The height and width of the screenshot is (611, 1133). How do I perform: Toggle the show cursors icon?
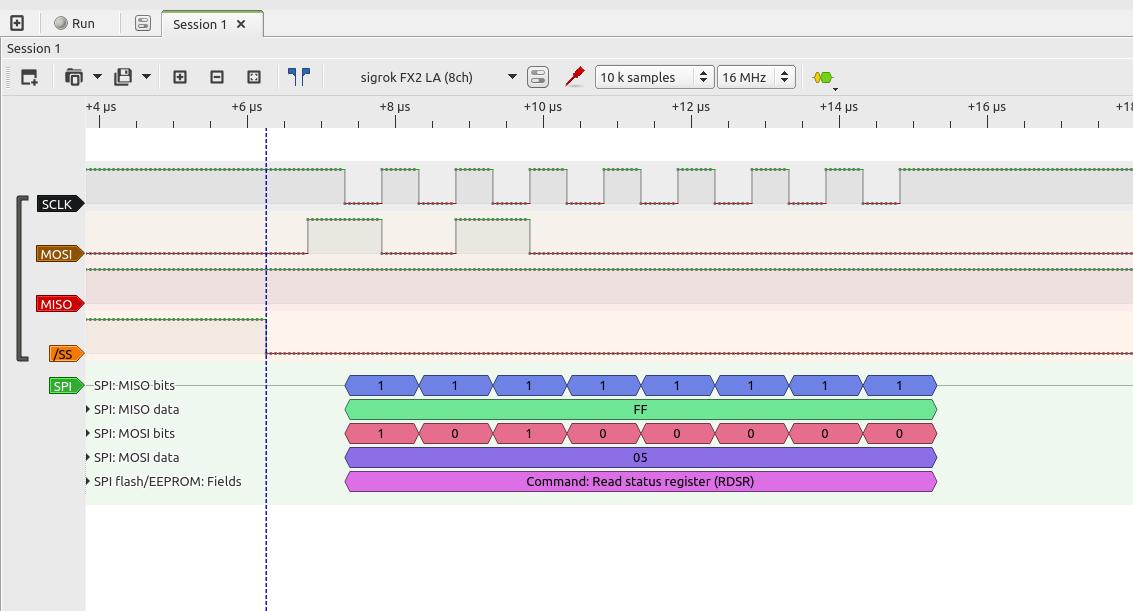(298, 77)
